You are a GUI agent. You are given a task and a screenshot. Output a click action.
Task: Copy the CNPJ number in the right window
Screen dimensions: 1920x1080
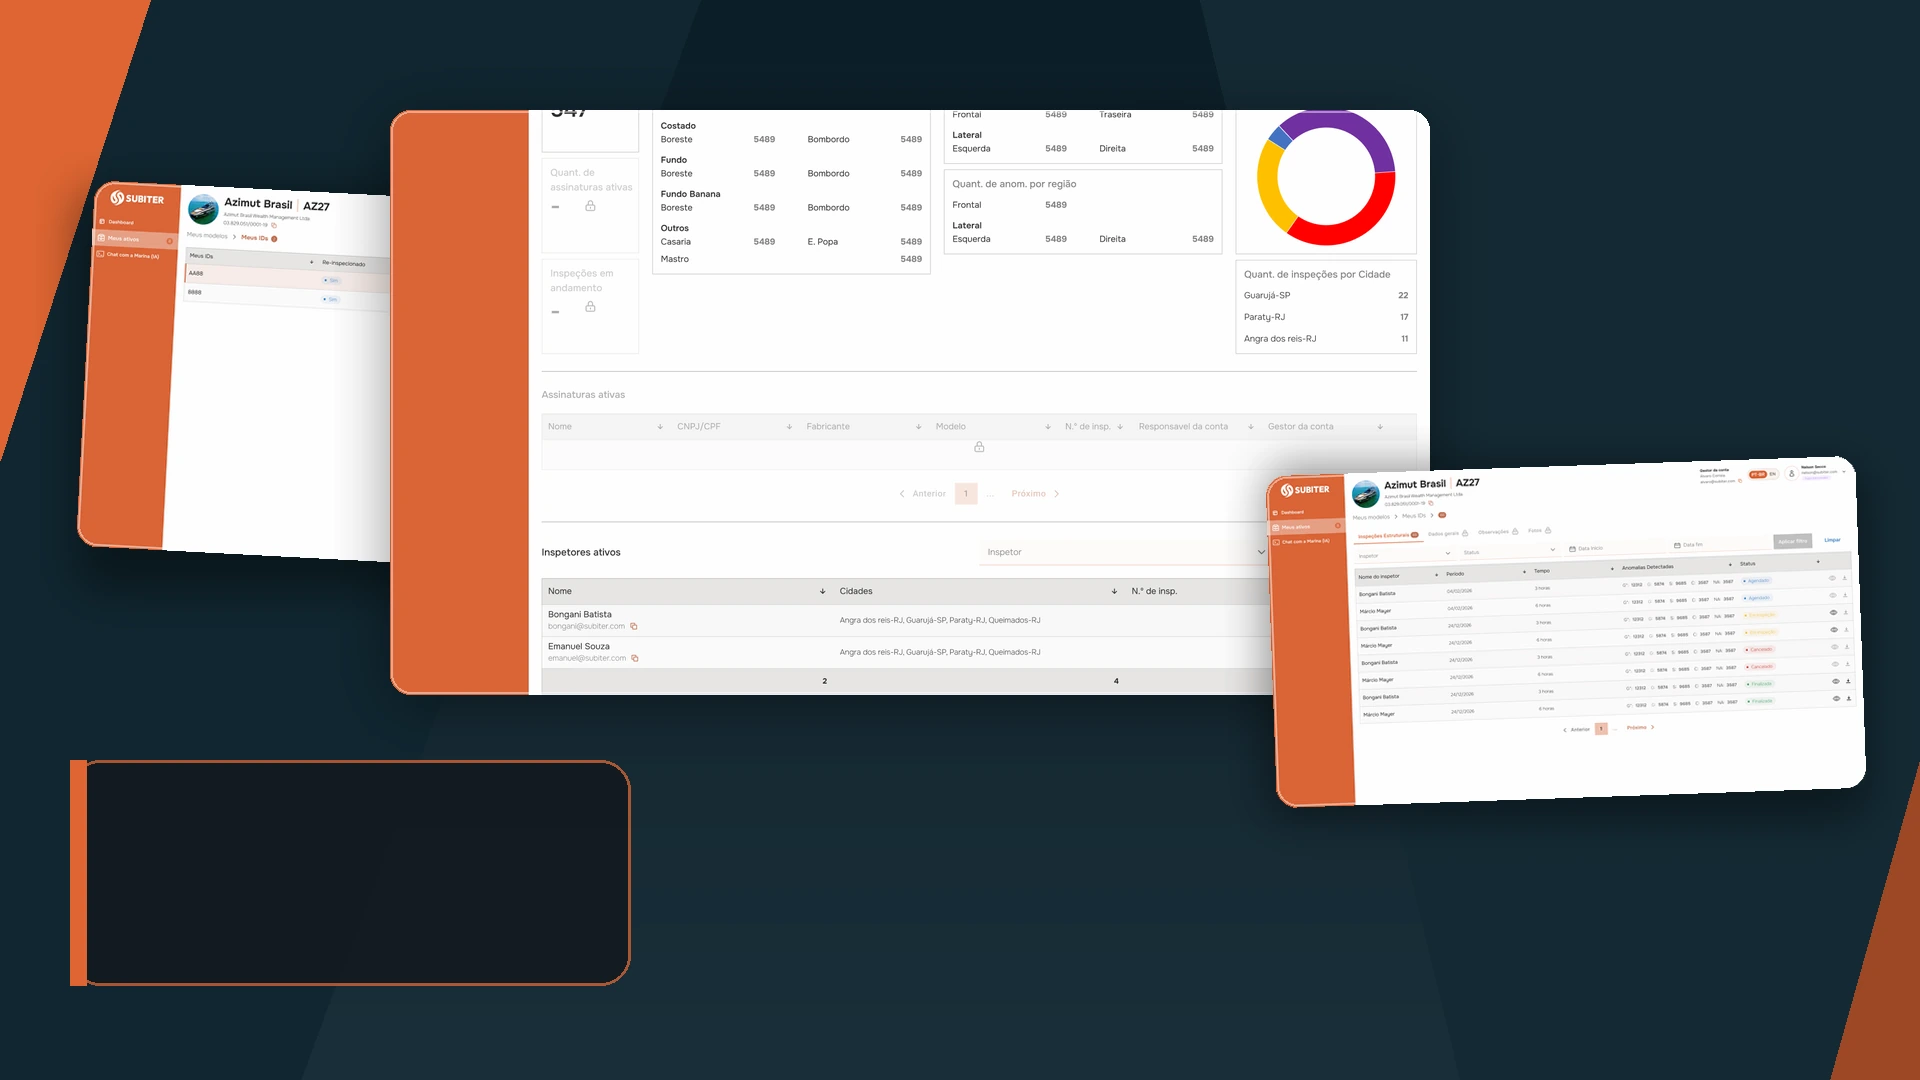coord(1431,503)
